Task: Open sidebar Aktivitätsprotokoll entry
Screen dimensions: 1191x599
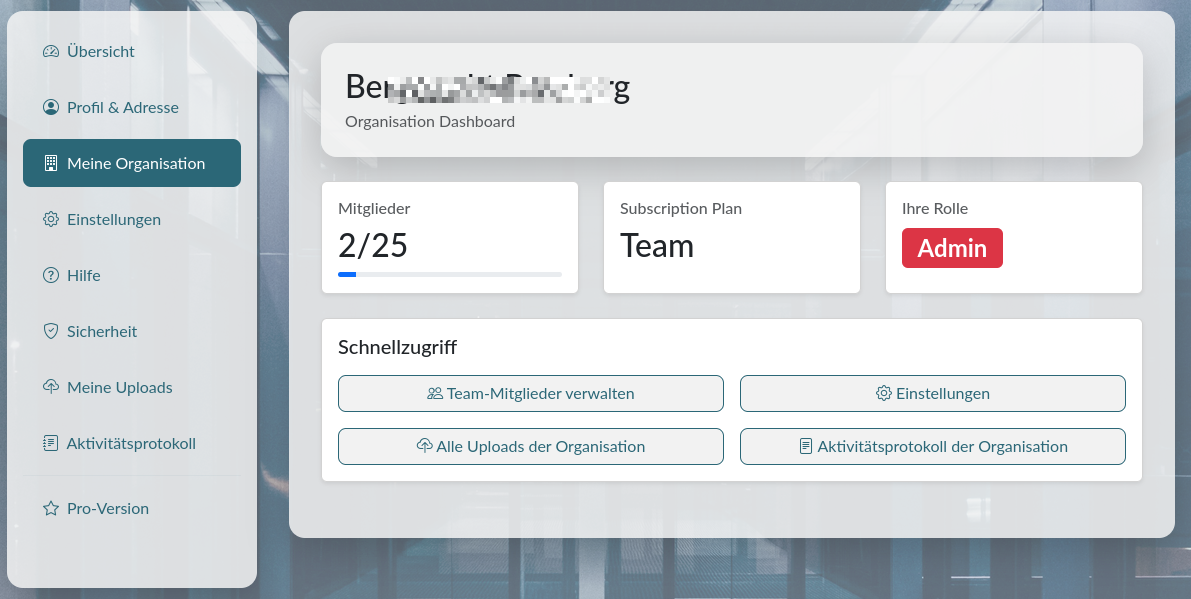Action: click(132, 443)
